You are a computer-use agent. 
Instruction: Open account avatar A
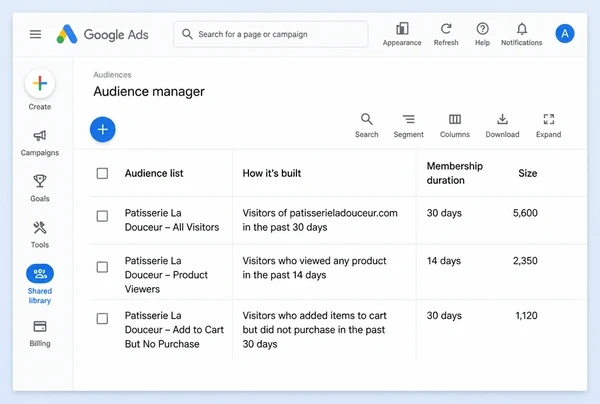click(x=565, y=34)
